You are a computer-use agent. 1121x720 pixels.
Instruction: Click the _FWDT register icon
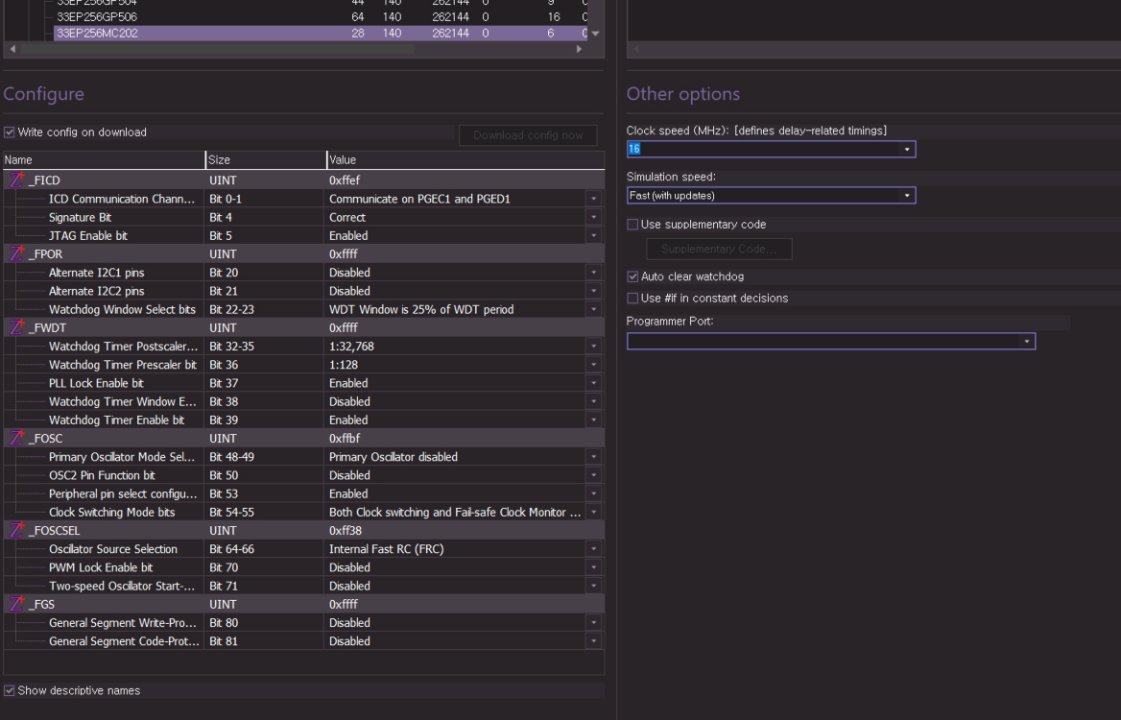(16, 328)
